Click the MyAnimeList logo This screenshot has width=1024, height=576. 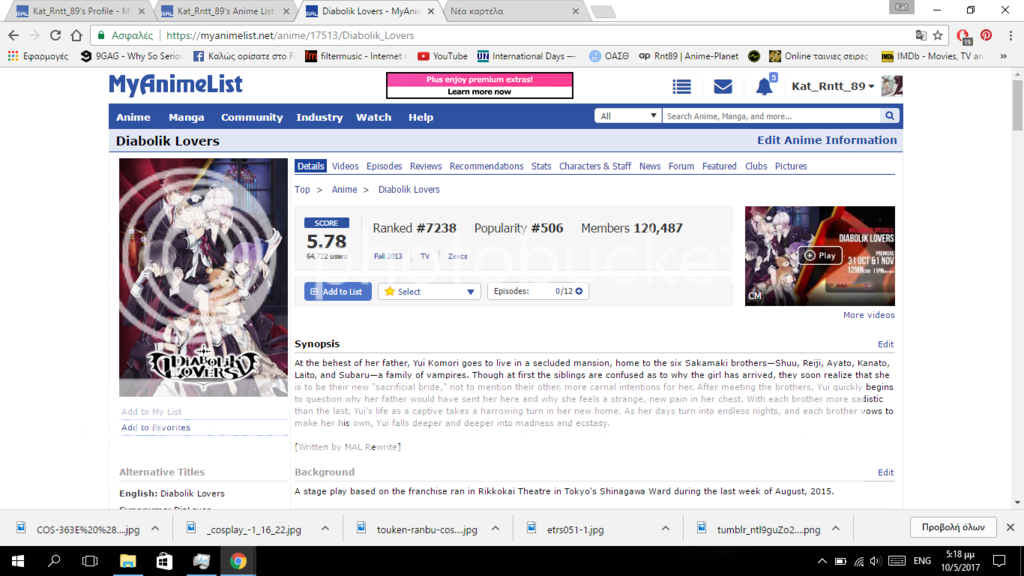pos(175,85)
